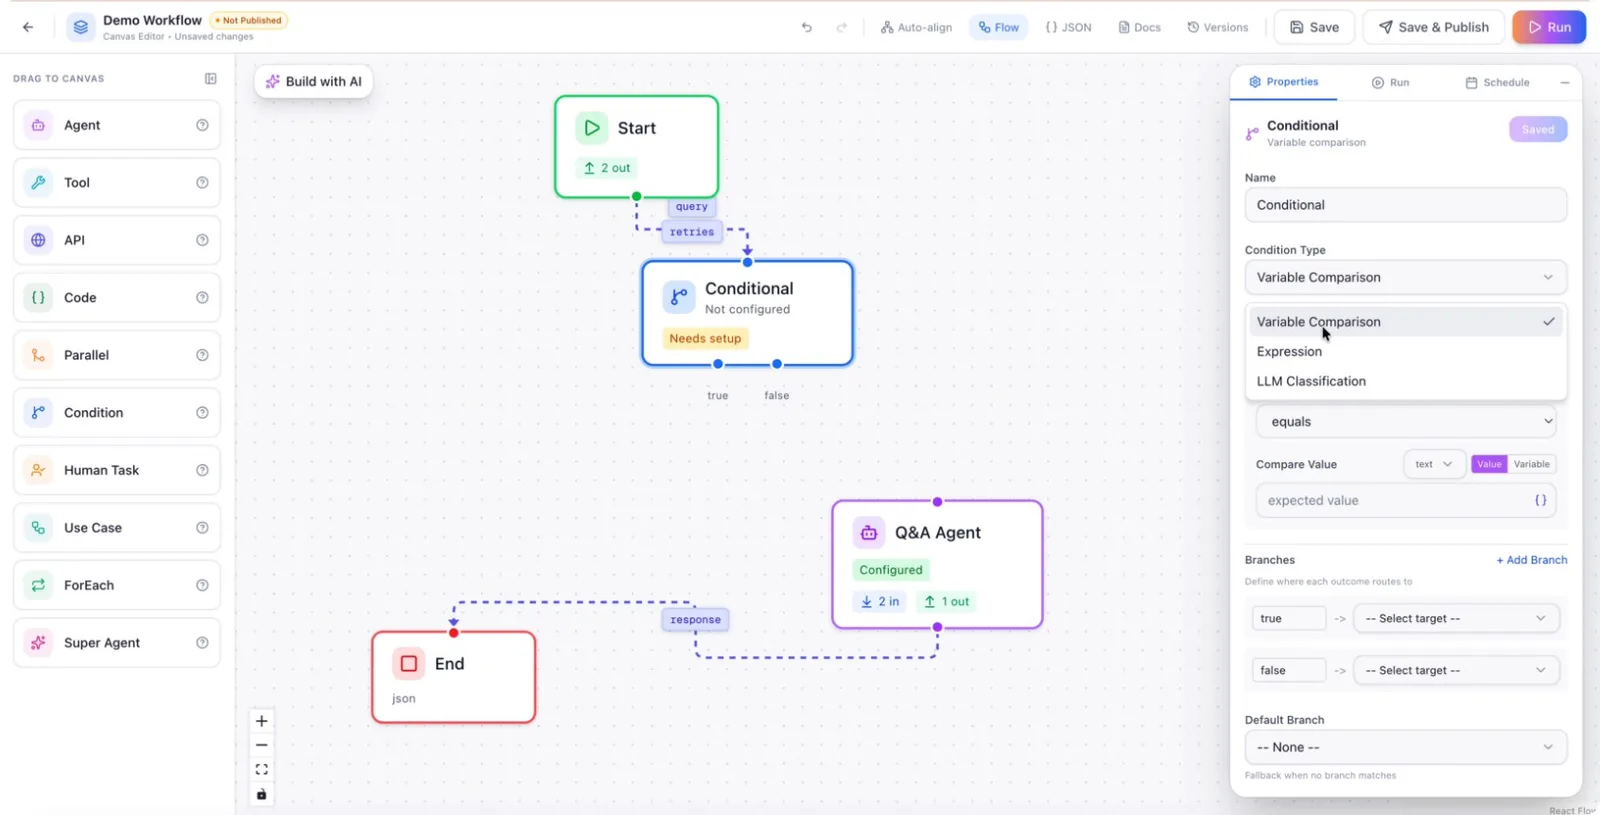
Task: Run the workflow from the header
Action: tap(1549, 27)
